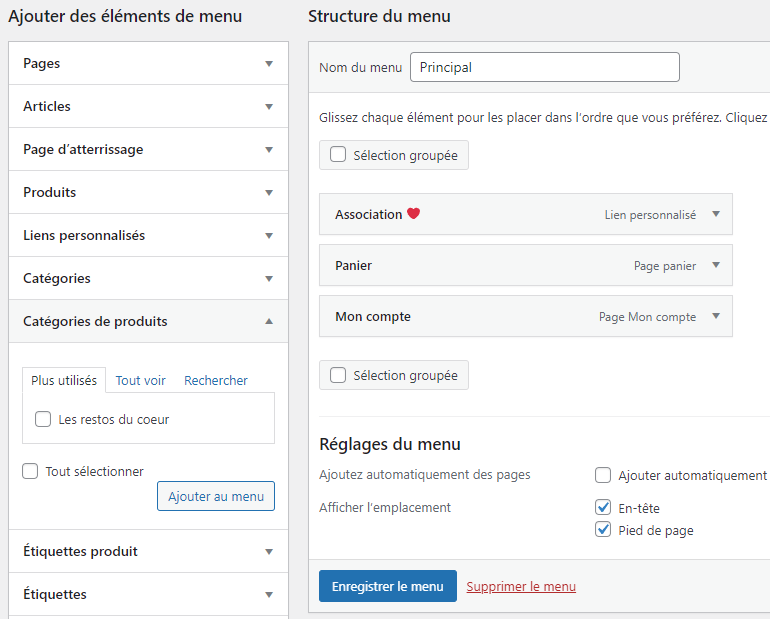Click the Ajouter au menu button
Viewport: 770px width, 619px height.
coord(215,496)
